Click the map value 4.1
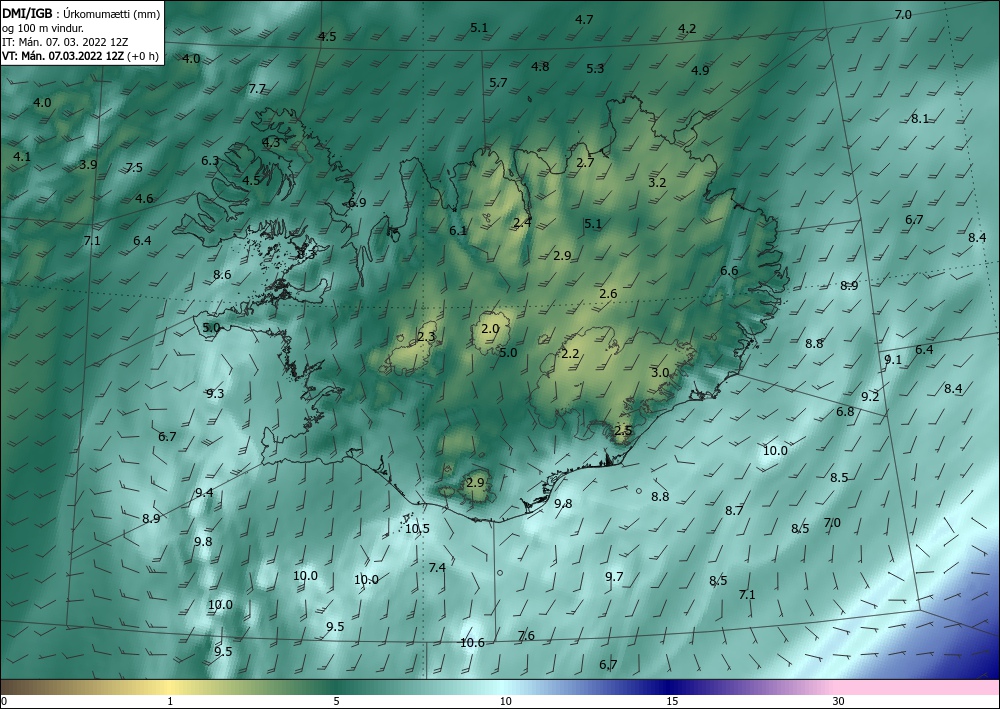 [x=22, y=156]
